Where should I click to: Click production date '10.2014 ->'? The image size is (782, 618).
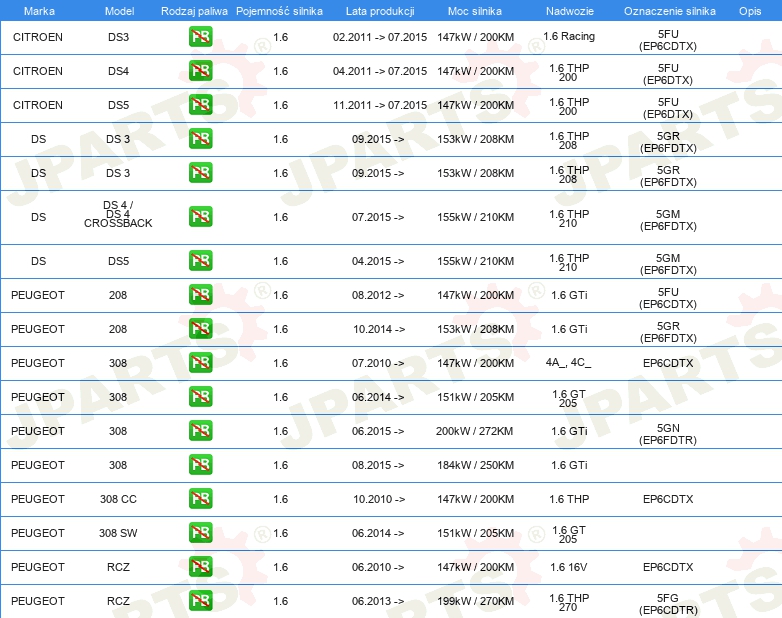[379, 329]
